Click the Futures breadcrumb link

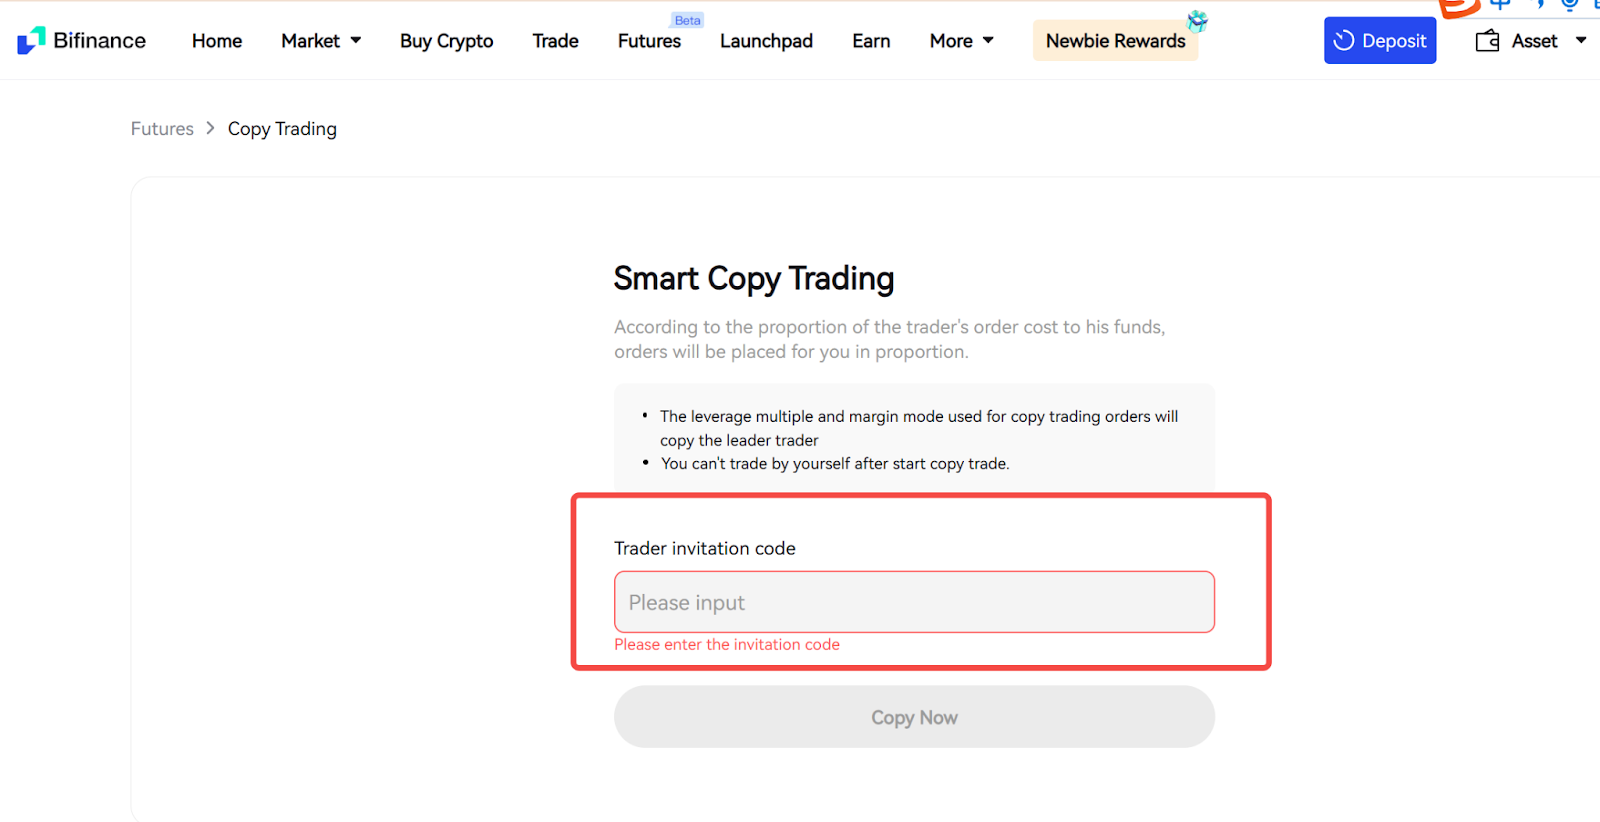[x=162, y=129]
